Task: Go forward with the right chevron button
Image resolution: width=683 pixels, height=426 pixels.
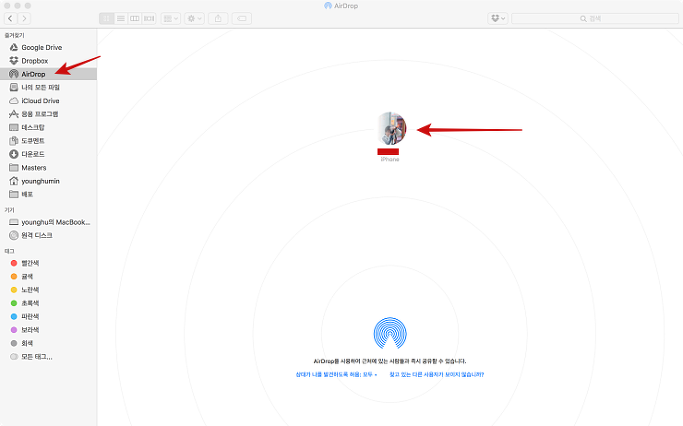Action: point(24,18)
